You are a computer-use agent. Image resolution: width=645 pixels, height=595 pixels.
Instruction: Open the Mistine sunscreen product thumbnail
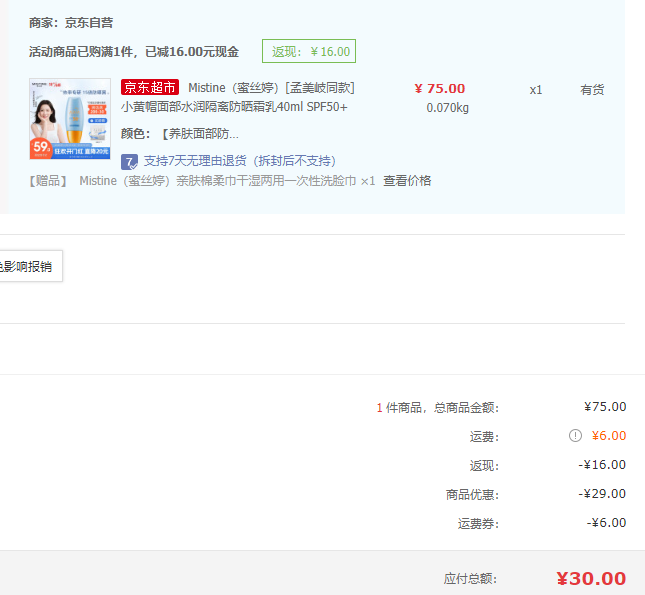click(x=70, y=119)
